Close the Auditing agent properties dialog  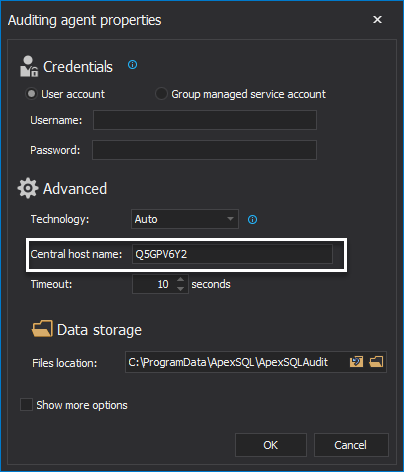click(x=377, y=20)
